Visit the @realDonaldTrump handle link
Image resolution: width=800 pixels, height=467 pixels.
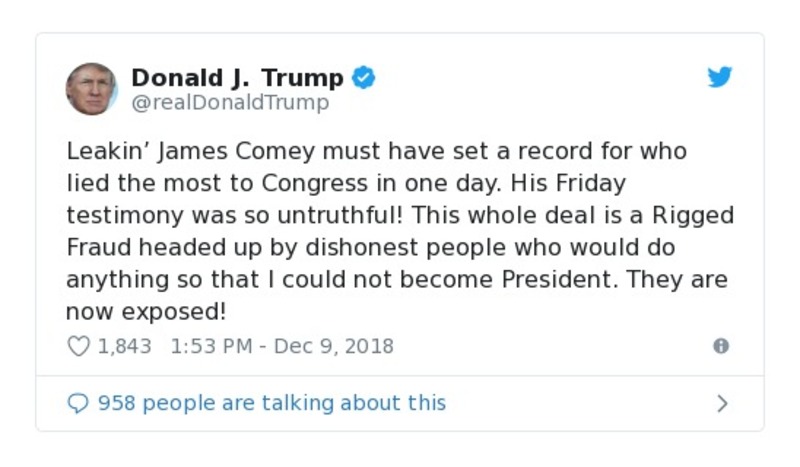pos(230,102)
